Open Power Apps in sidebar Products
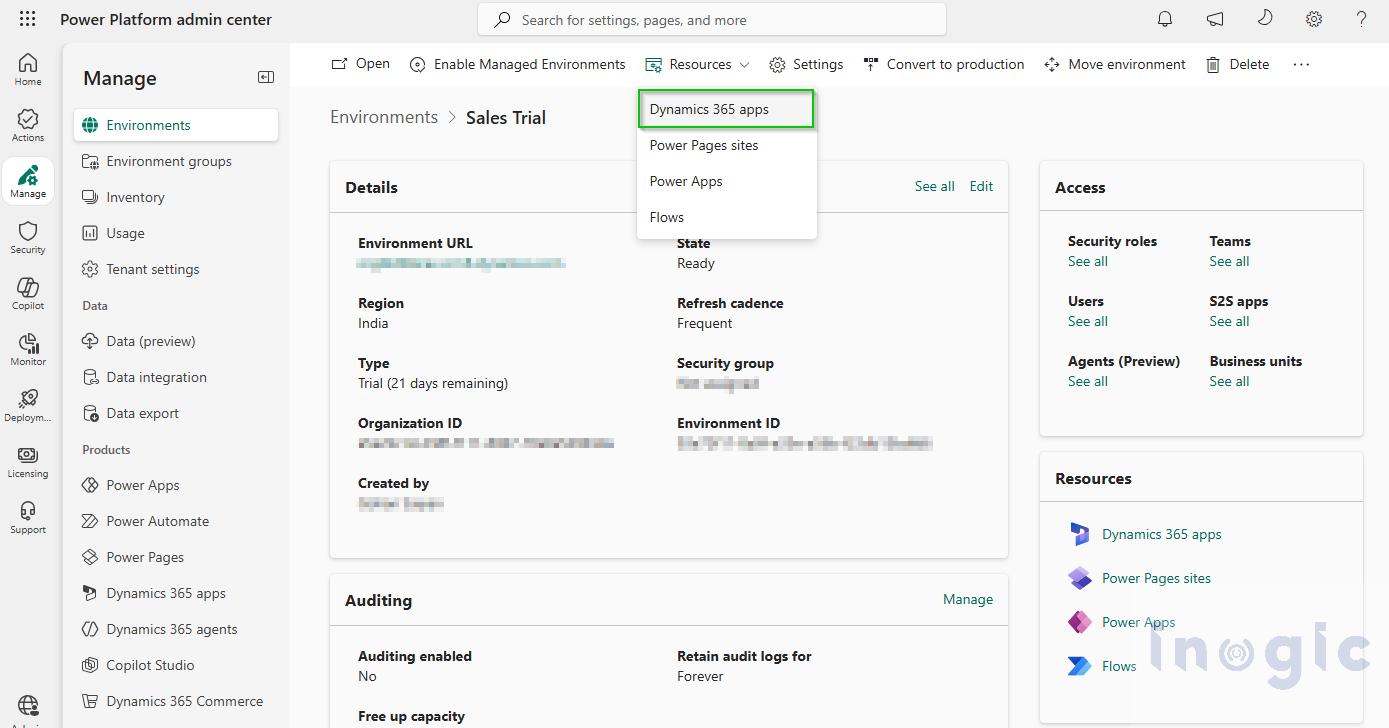 point(176,485)
